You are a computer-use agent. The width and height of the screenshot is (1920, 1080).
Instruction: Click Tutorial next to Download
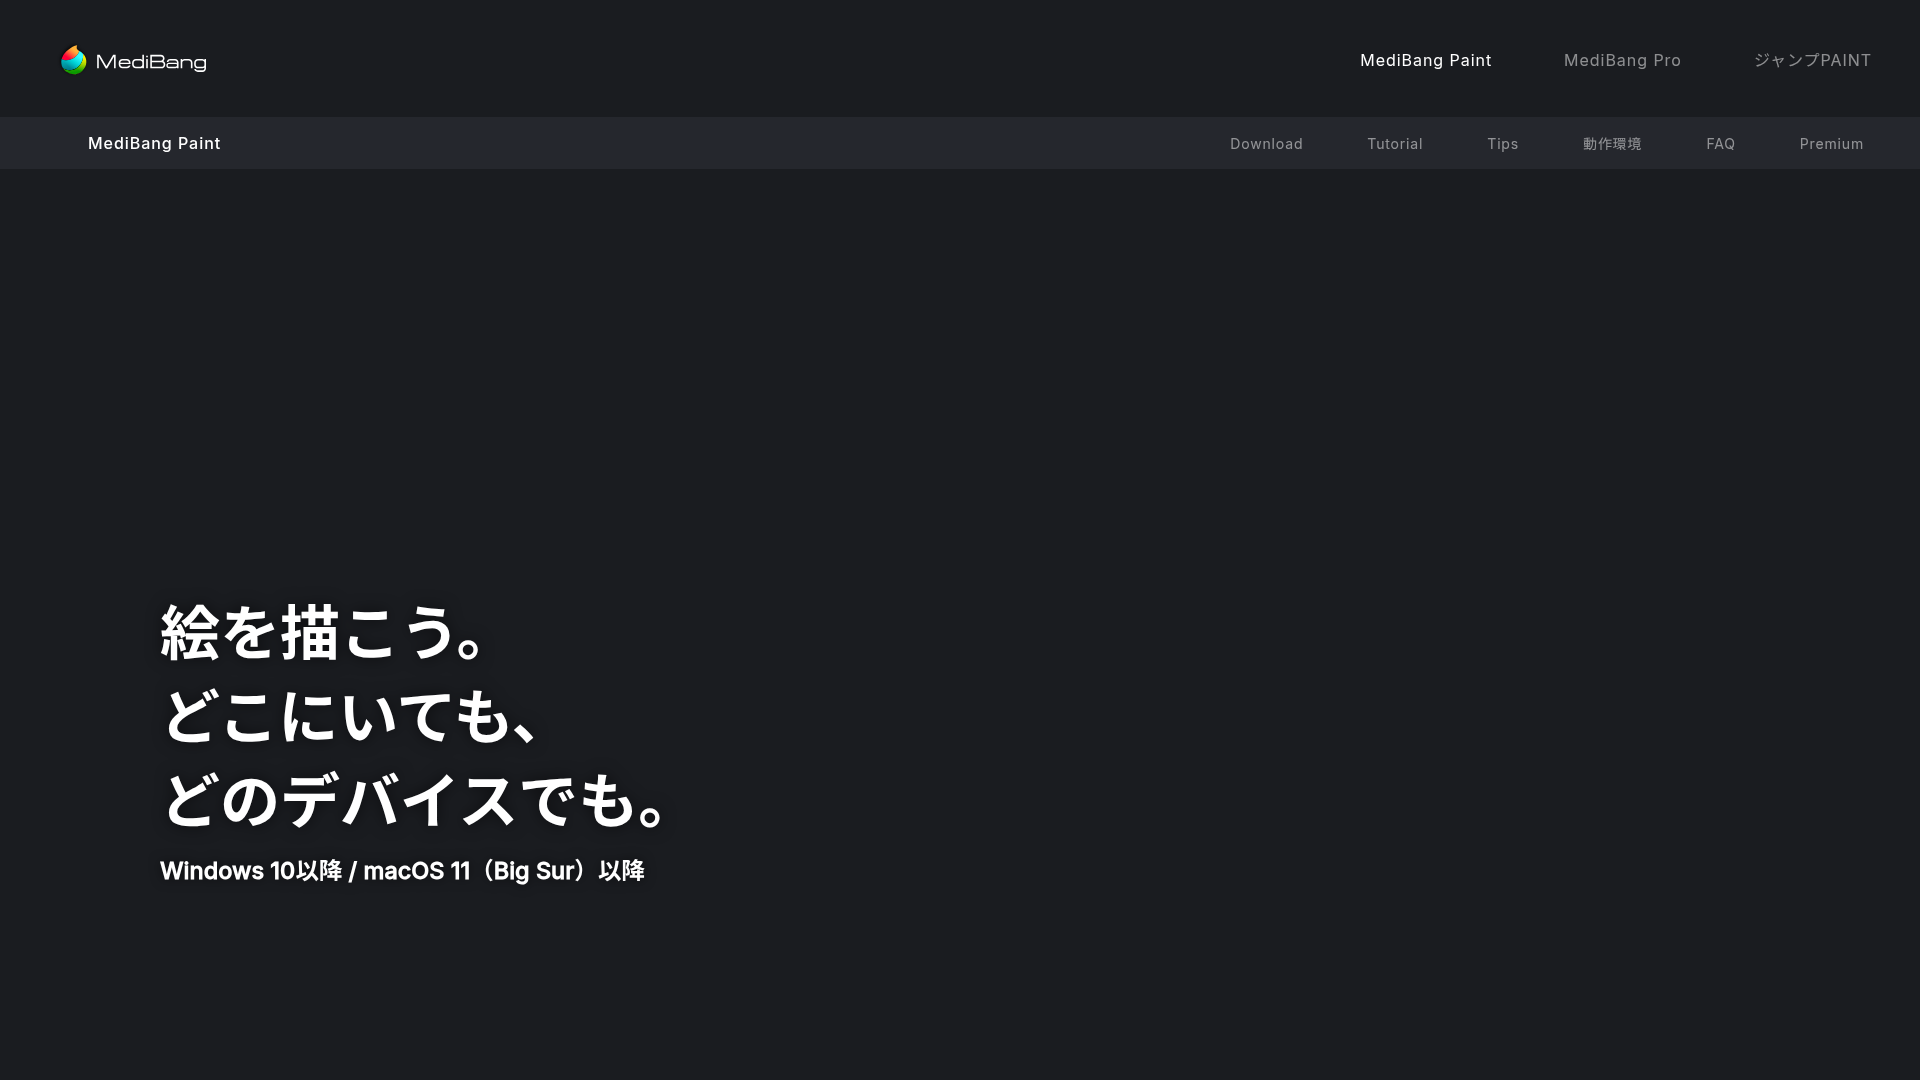tap(1394, 143)
